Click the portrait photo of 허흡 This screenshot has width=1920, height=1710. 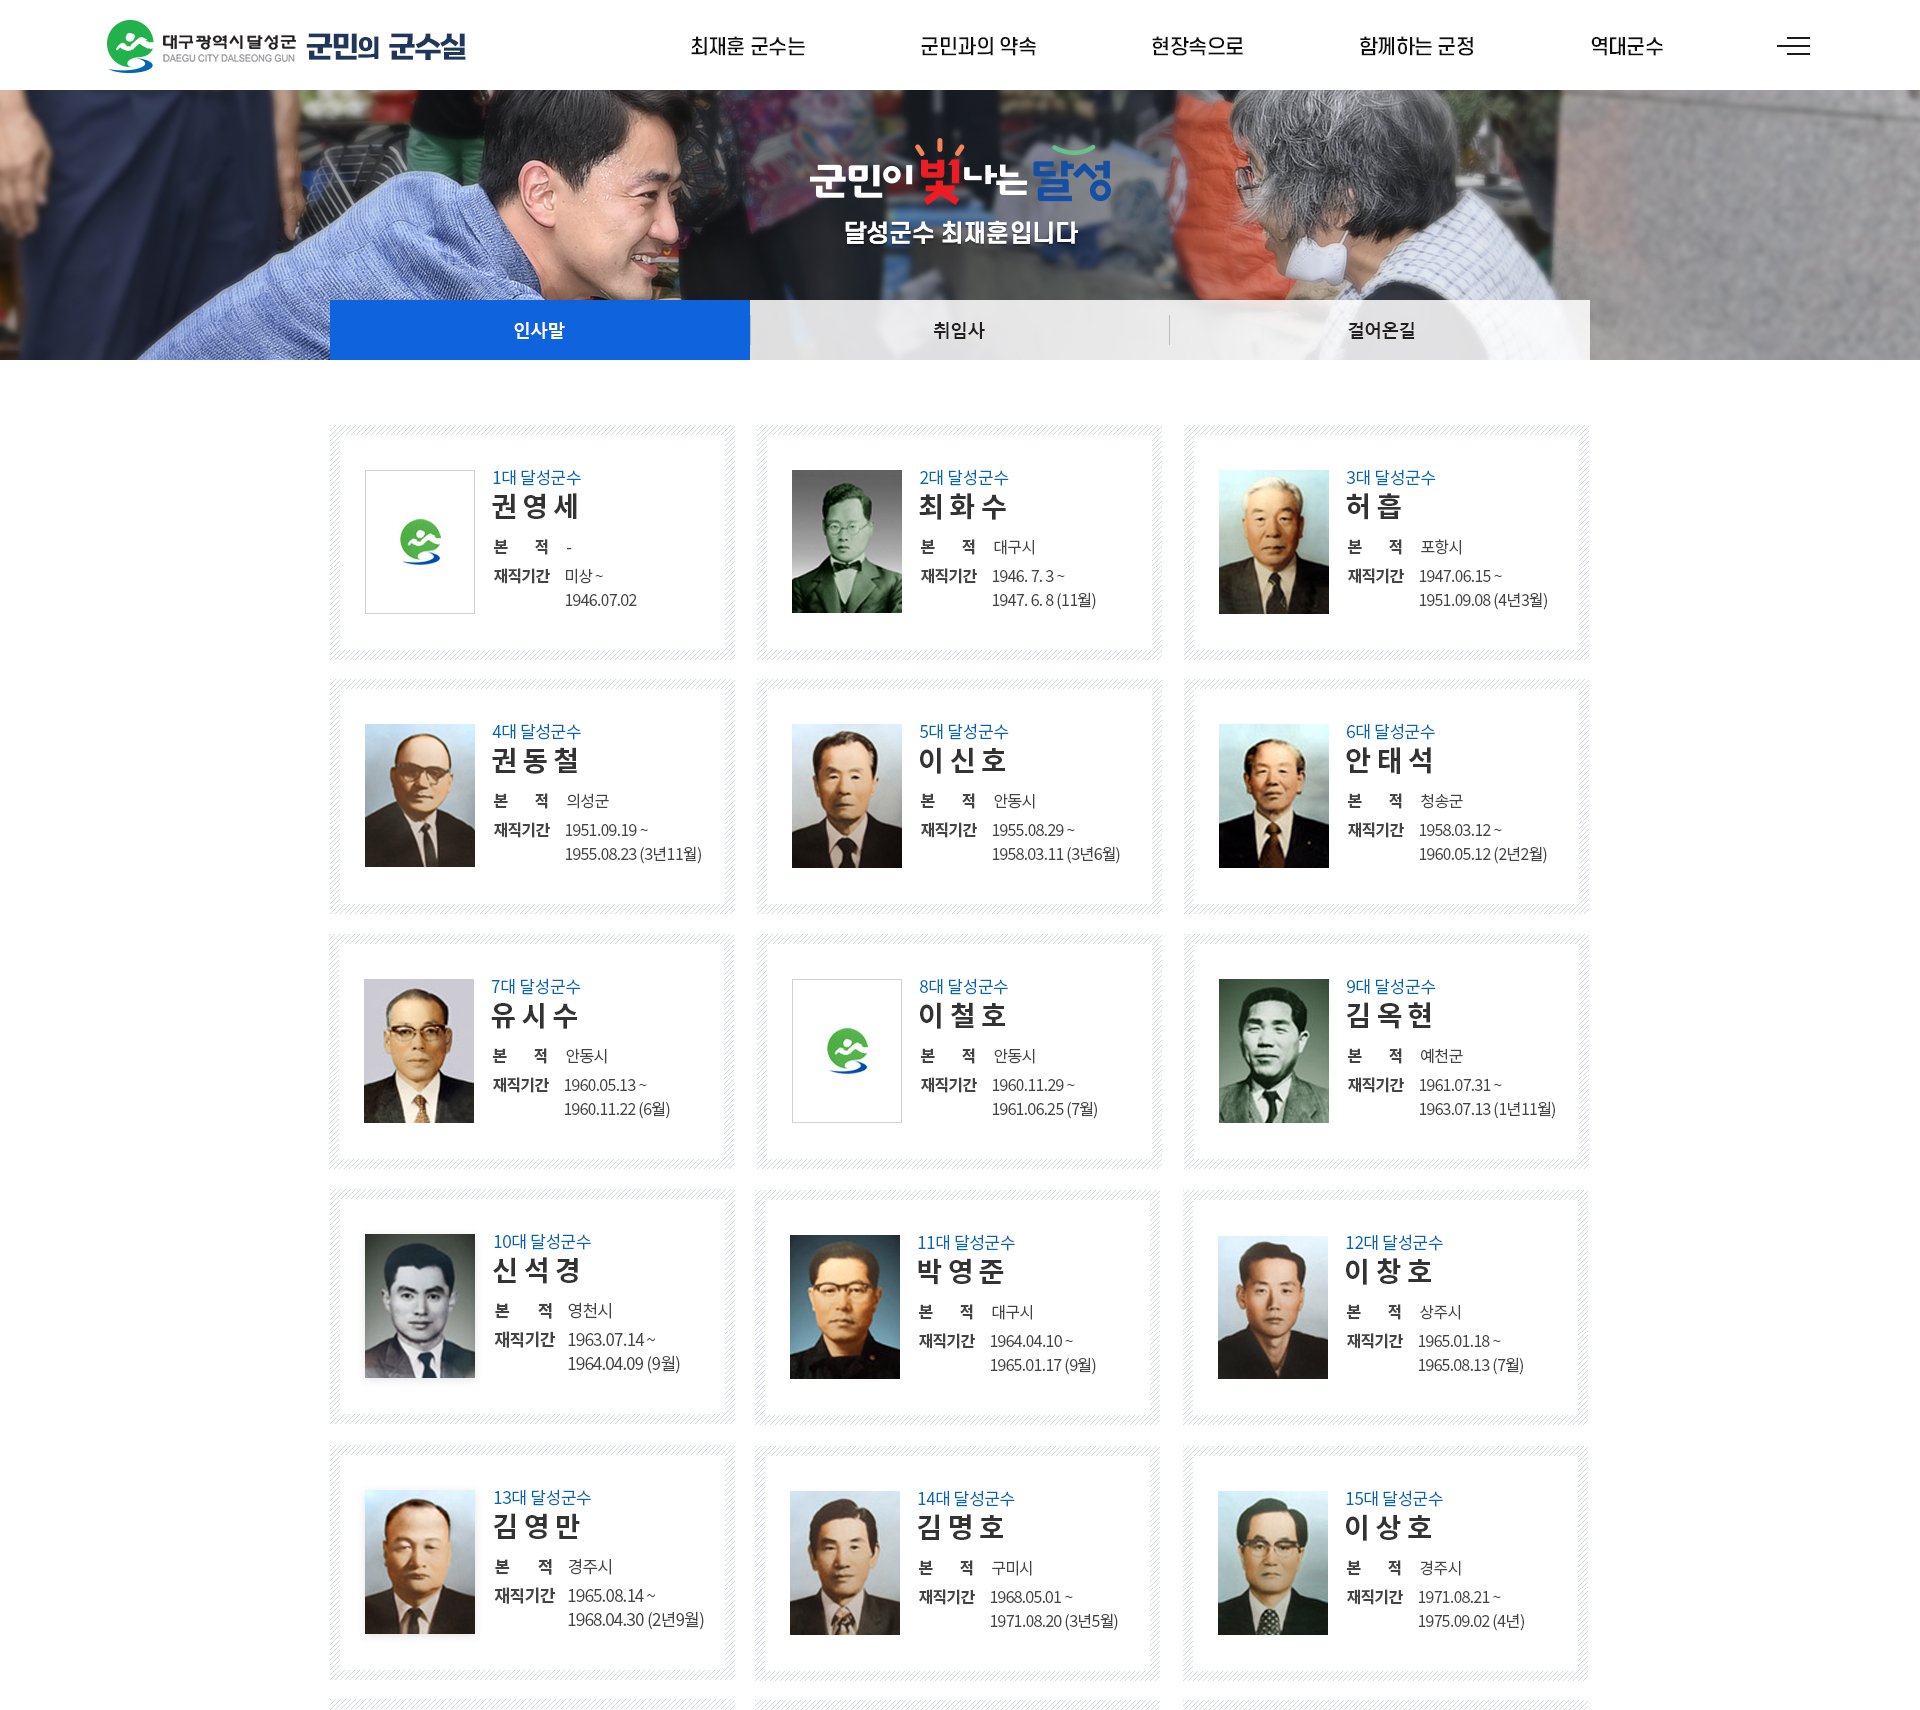[1273, 542]
